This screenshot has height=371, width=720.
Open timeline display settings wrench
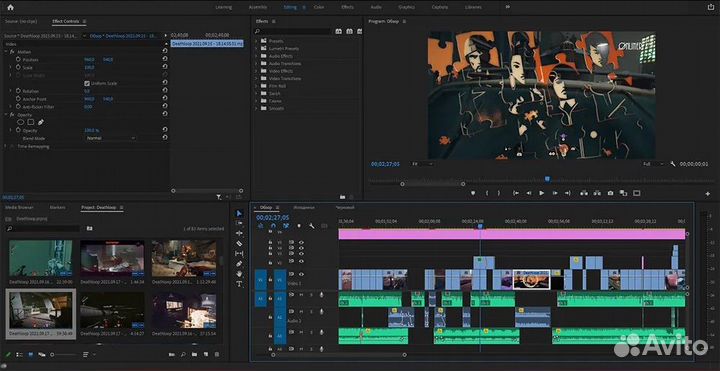[311, 226]
